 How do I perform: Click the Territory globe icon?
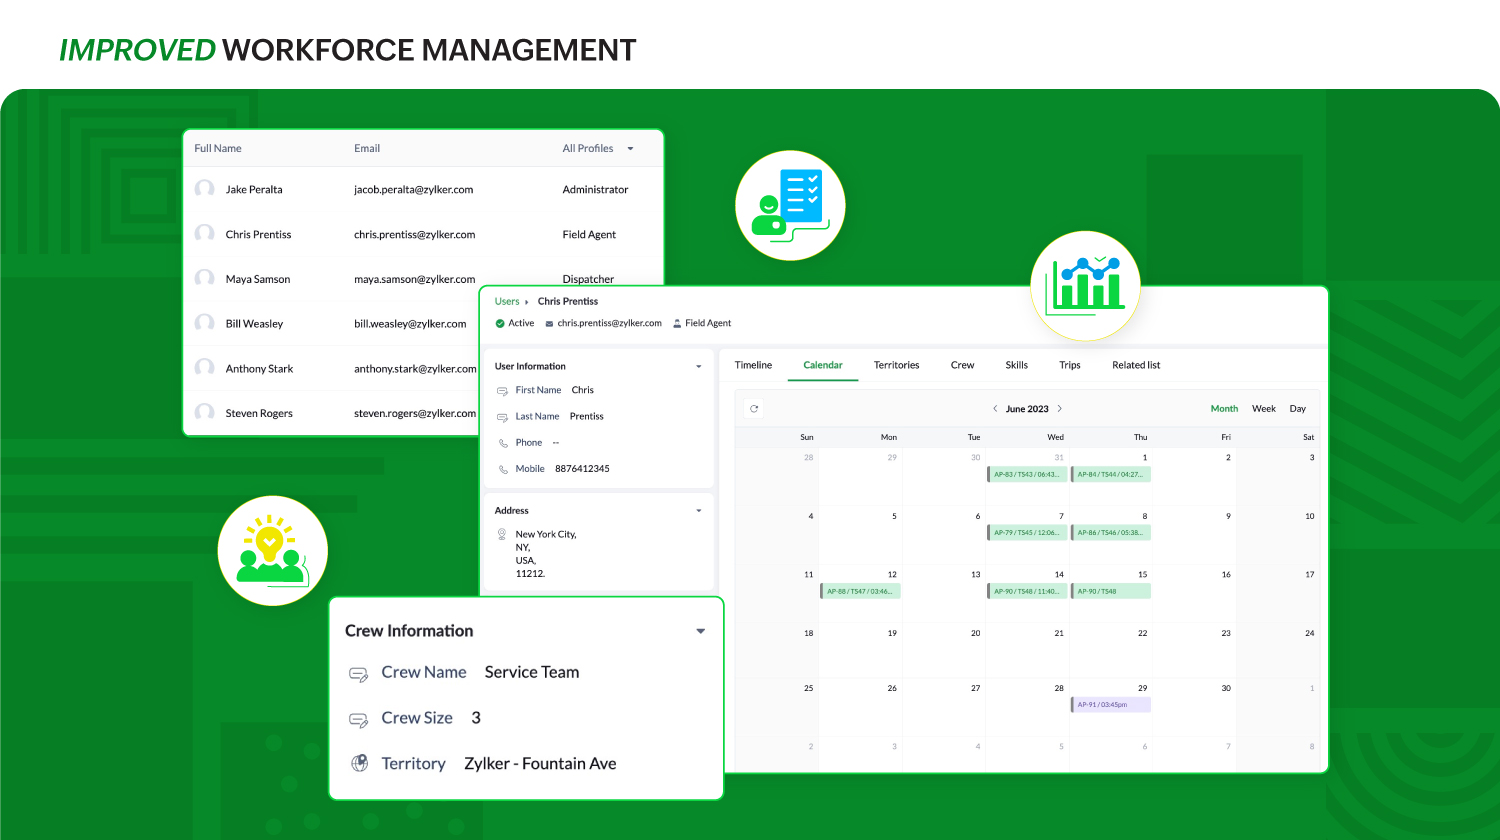click(x=359, y=763)
